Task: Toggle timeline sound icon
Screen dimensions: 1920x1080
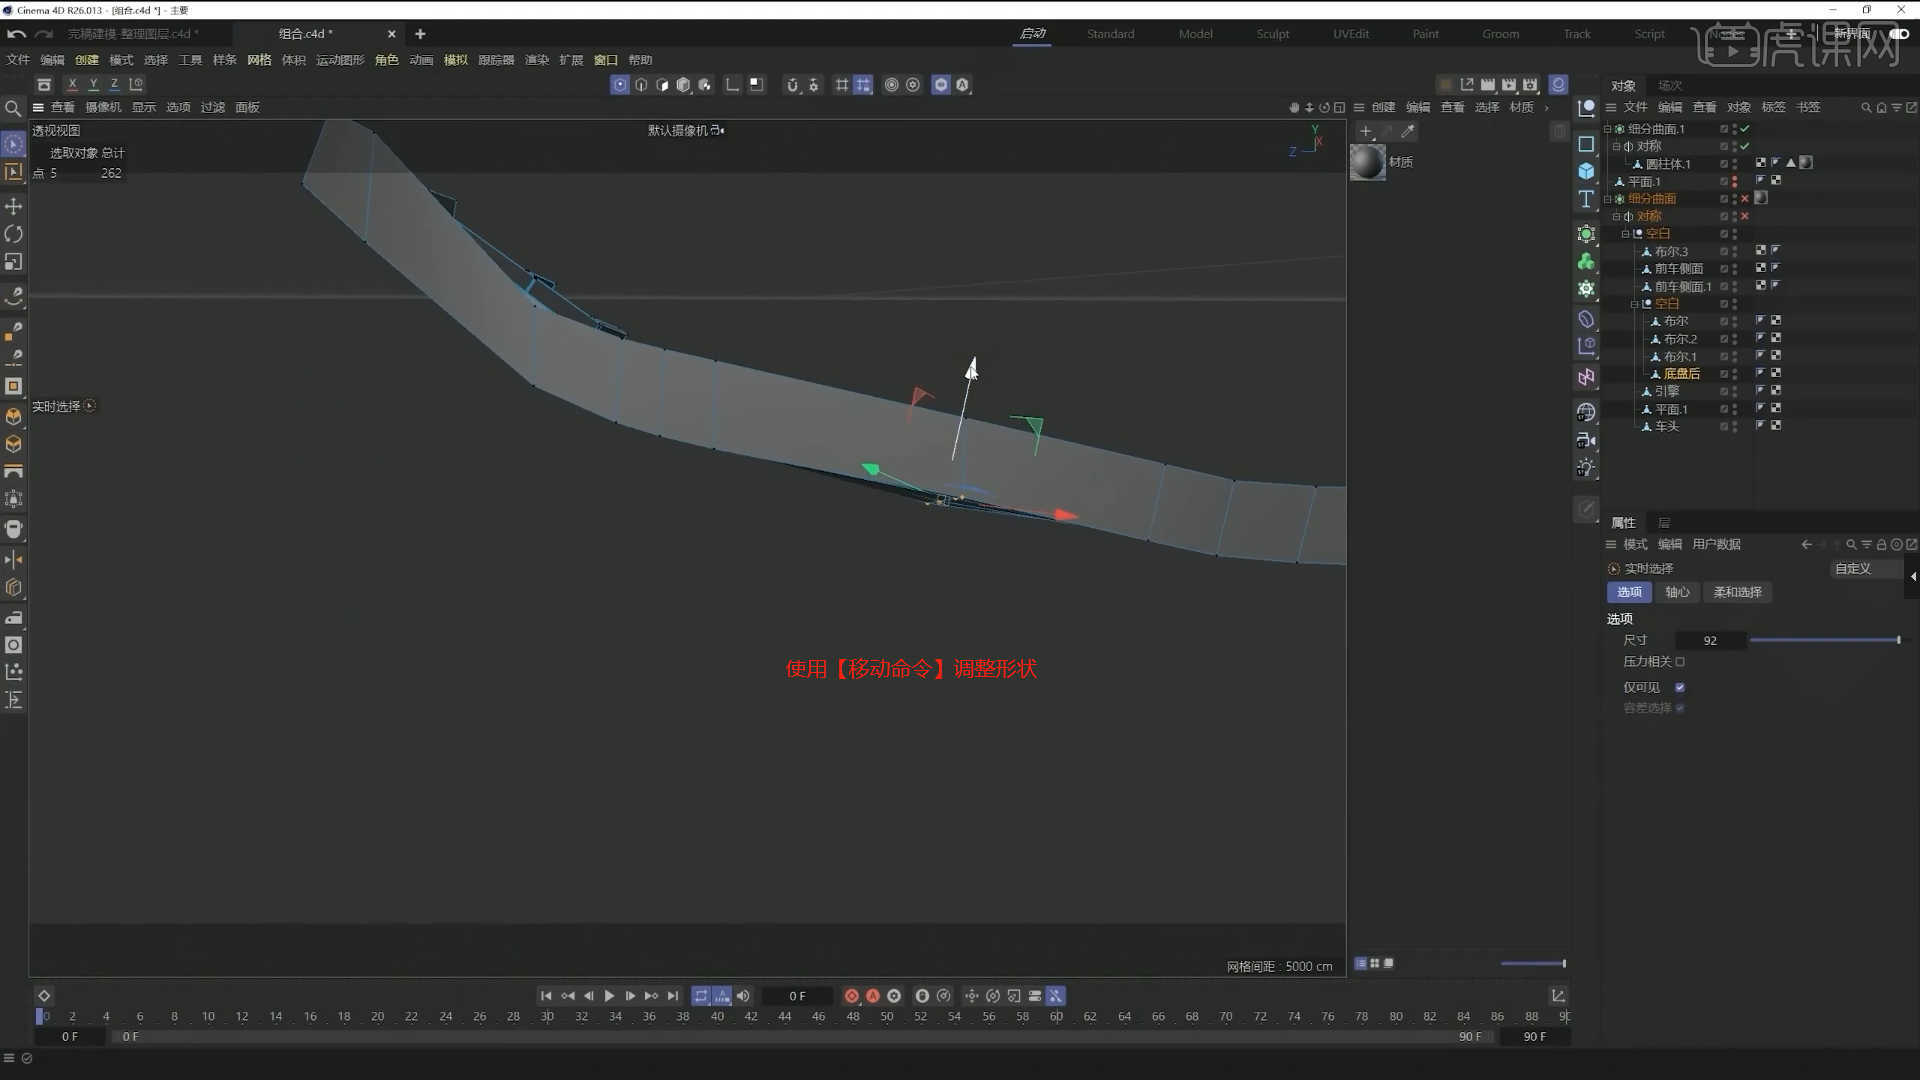Action: tap(743, 996)
